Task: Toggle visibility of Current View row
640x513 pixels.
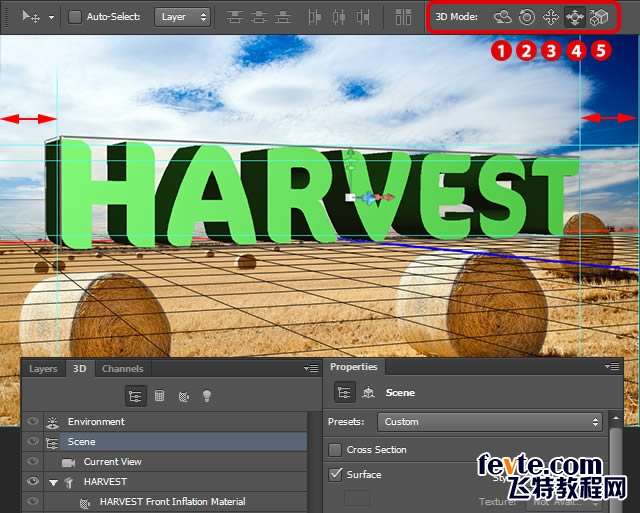Action: pyautogui.click(x=33, y=461)
